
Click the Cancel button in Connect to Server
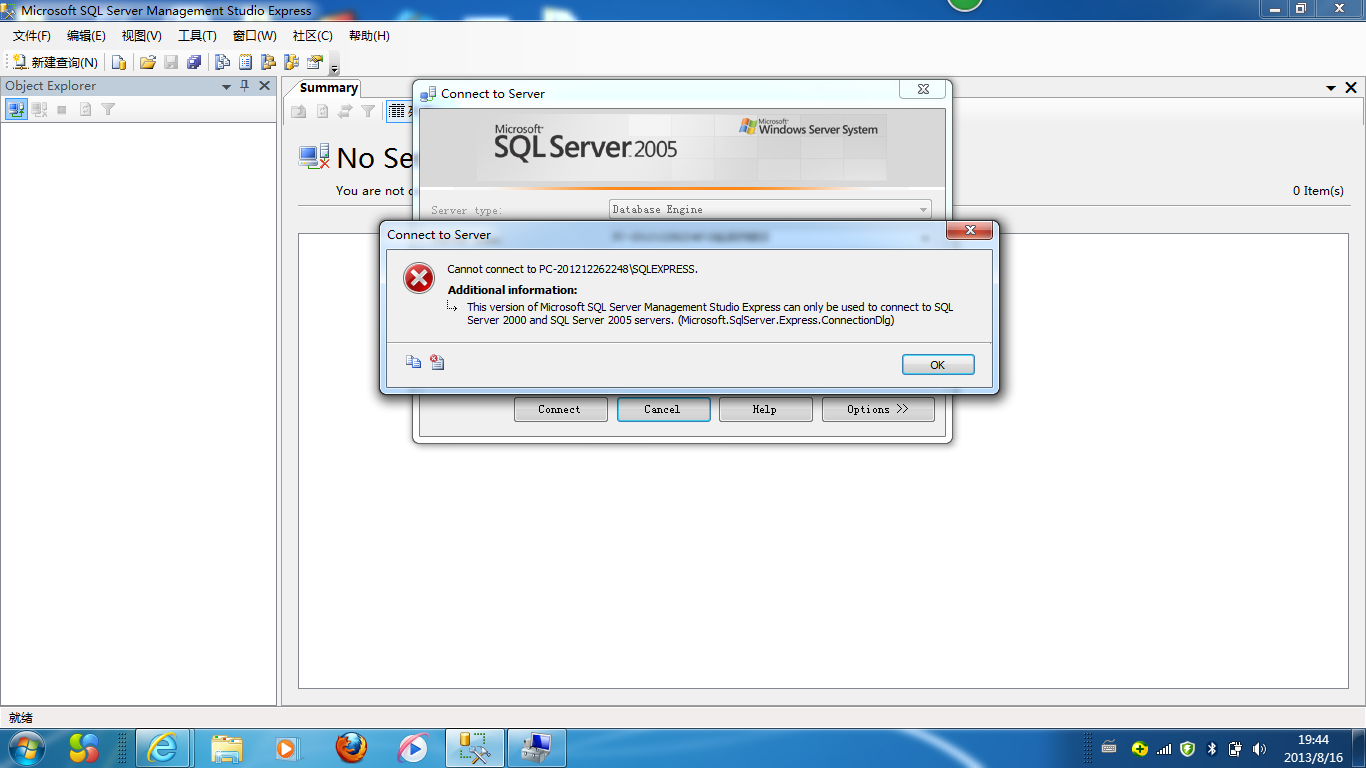click(x=663, y=409)
